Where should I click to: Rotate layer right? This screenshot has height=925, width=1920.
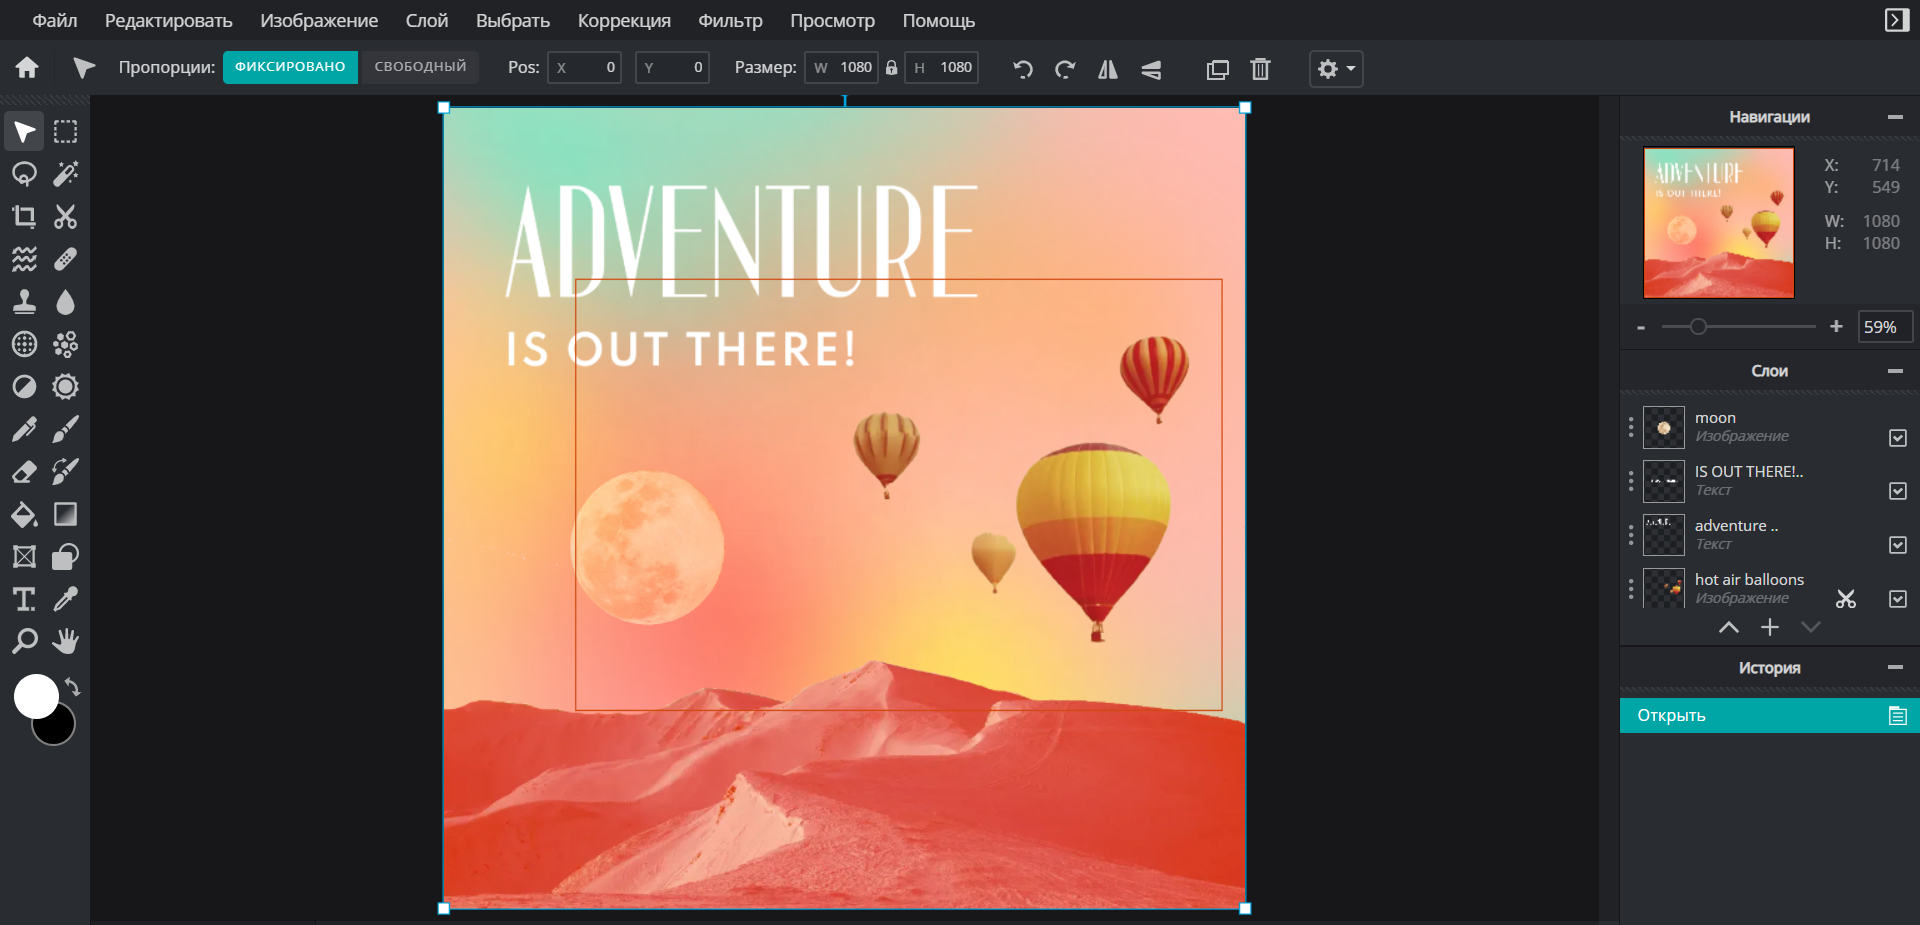tap(1065, 69)
